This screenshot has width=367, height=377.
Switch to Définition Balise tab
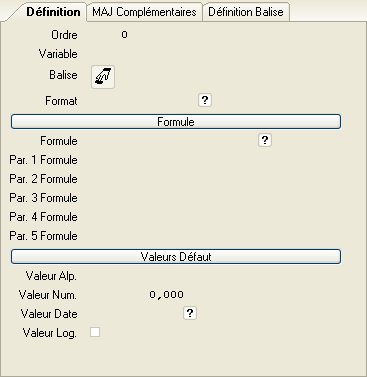pos(246,12)
